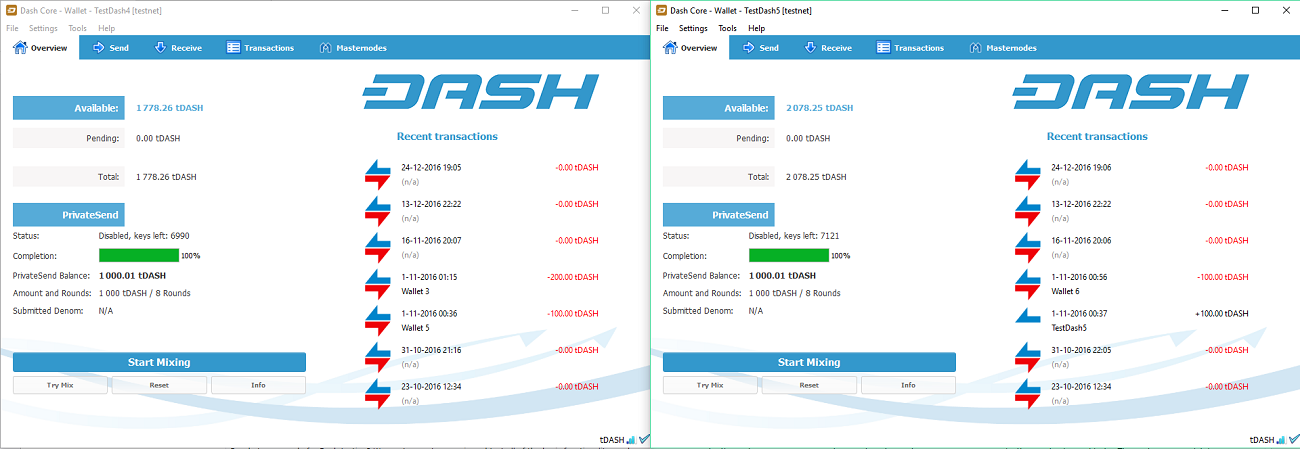Viewport: 1300px width, 449px height.
Task: Click received TestDash5 transaction arrow icon
Action: (1027, 316)
